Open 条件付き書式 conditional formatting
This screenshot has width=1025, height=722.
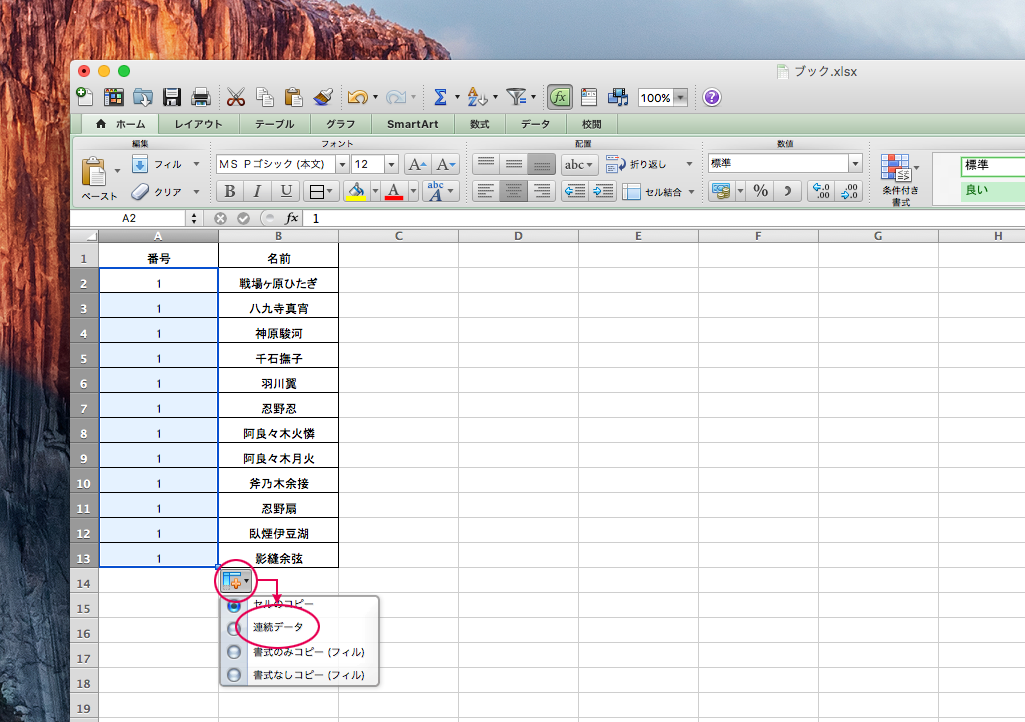pos(900,180)
